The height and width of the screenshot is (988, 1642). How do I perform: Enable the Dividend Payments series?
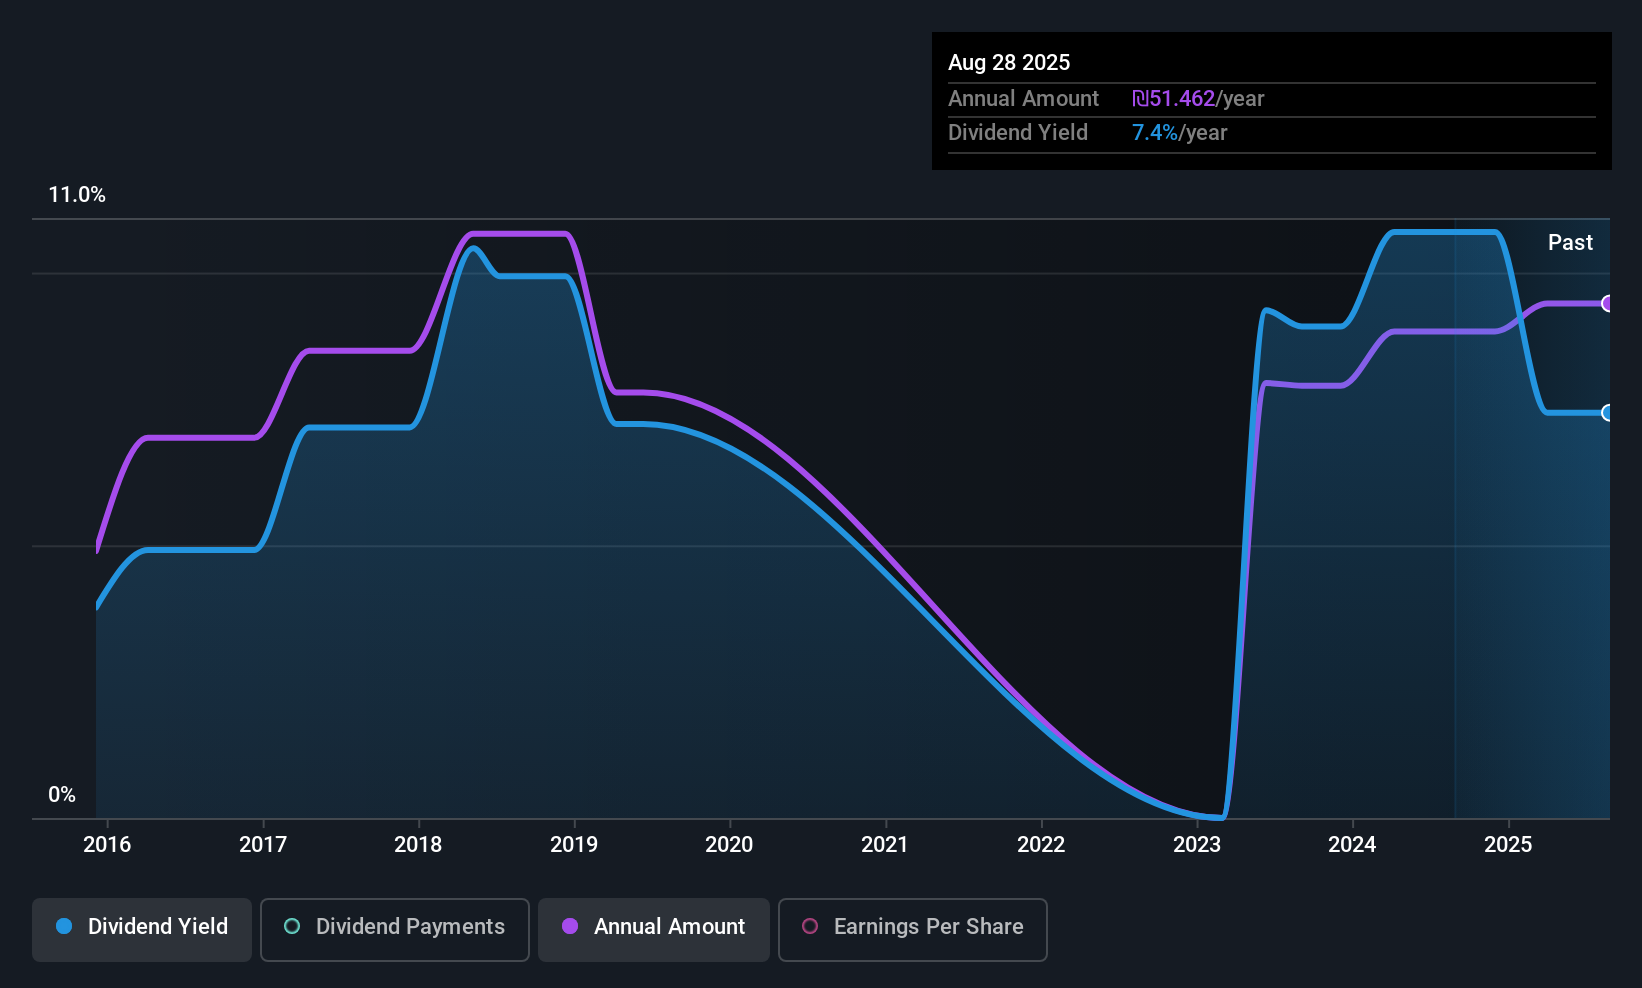pos(394,928)
